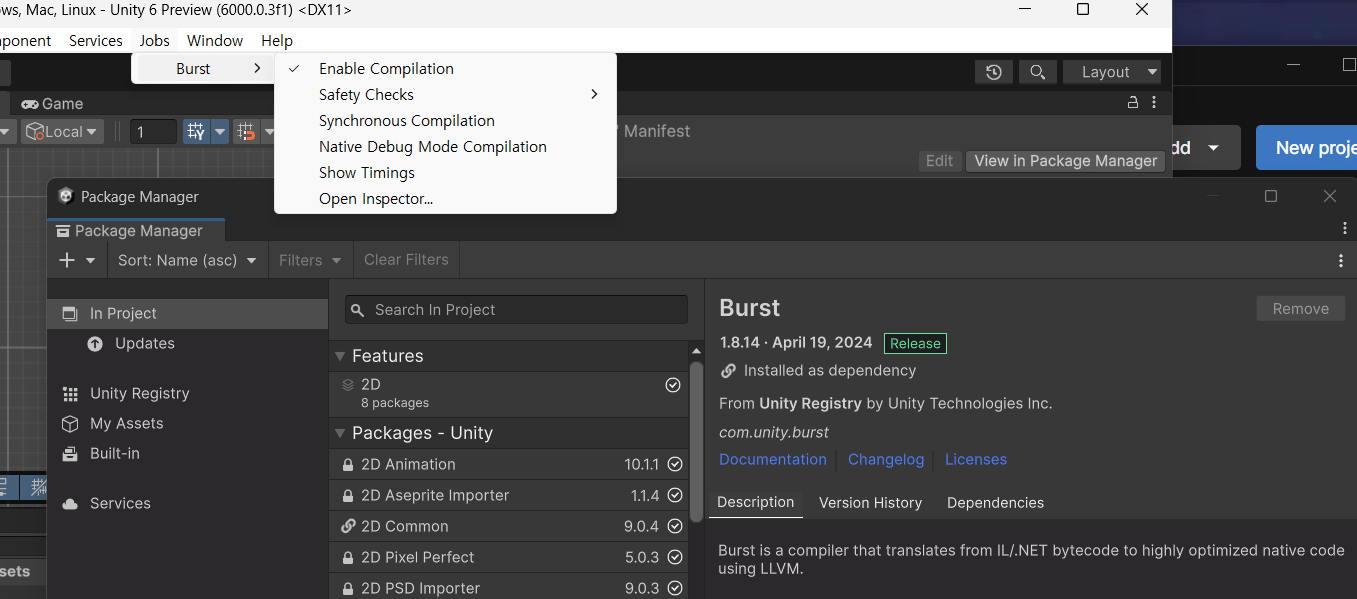Click the Package Manager title bar icon
Screen dimensions: 1357x599
tap(66, 196)
